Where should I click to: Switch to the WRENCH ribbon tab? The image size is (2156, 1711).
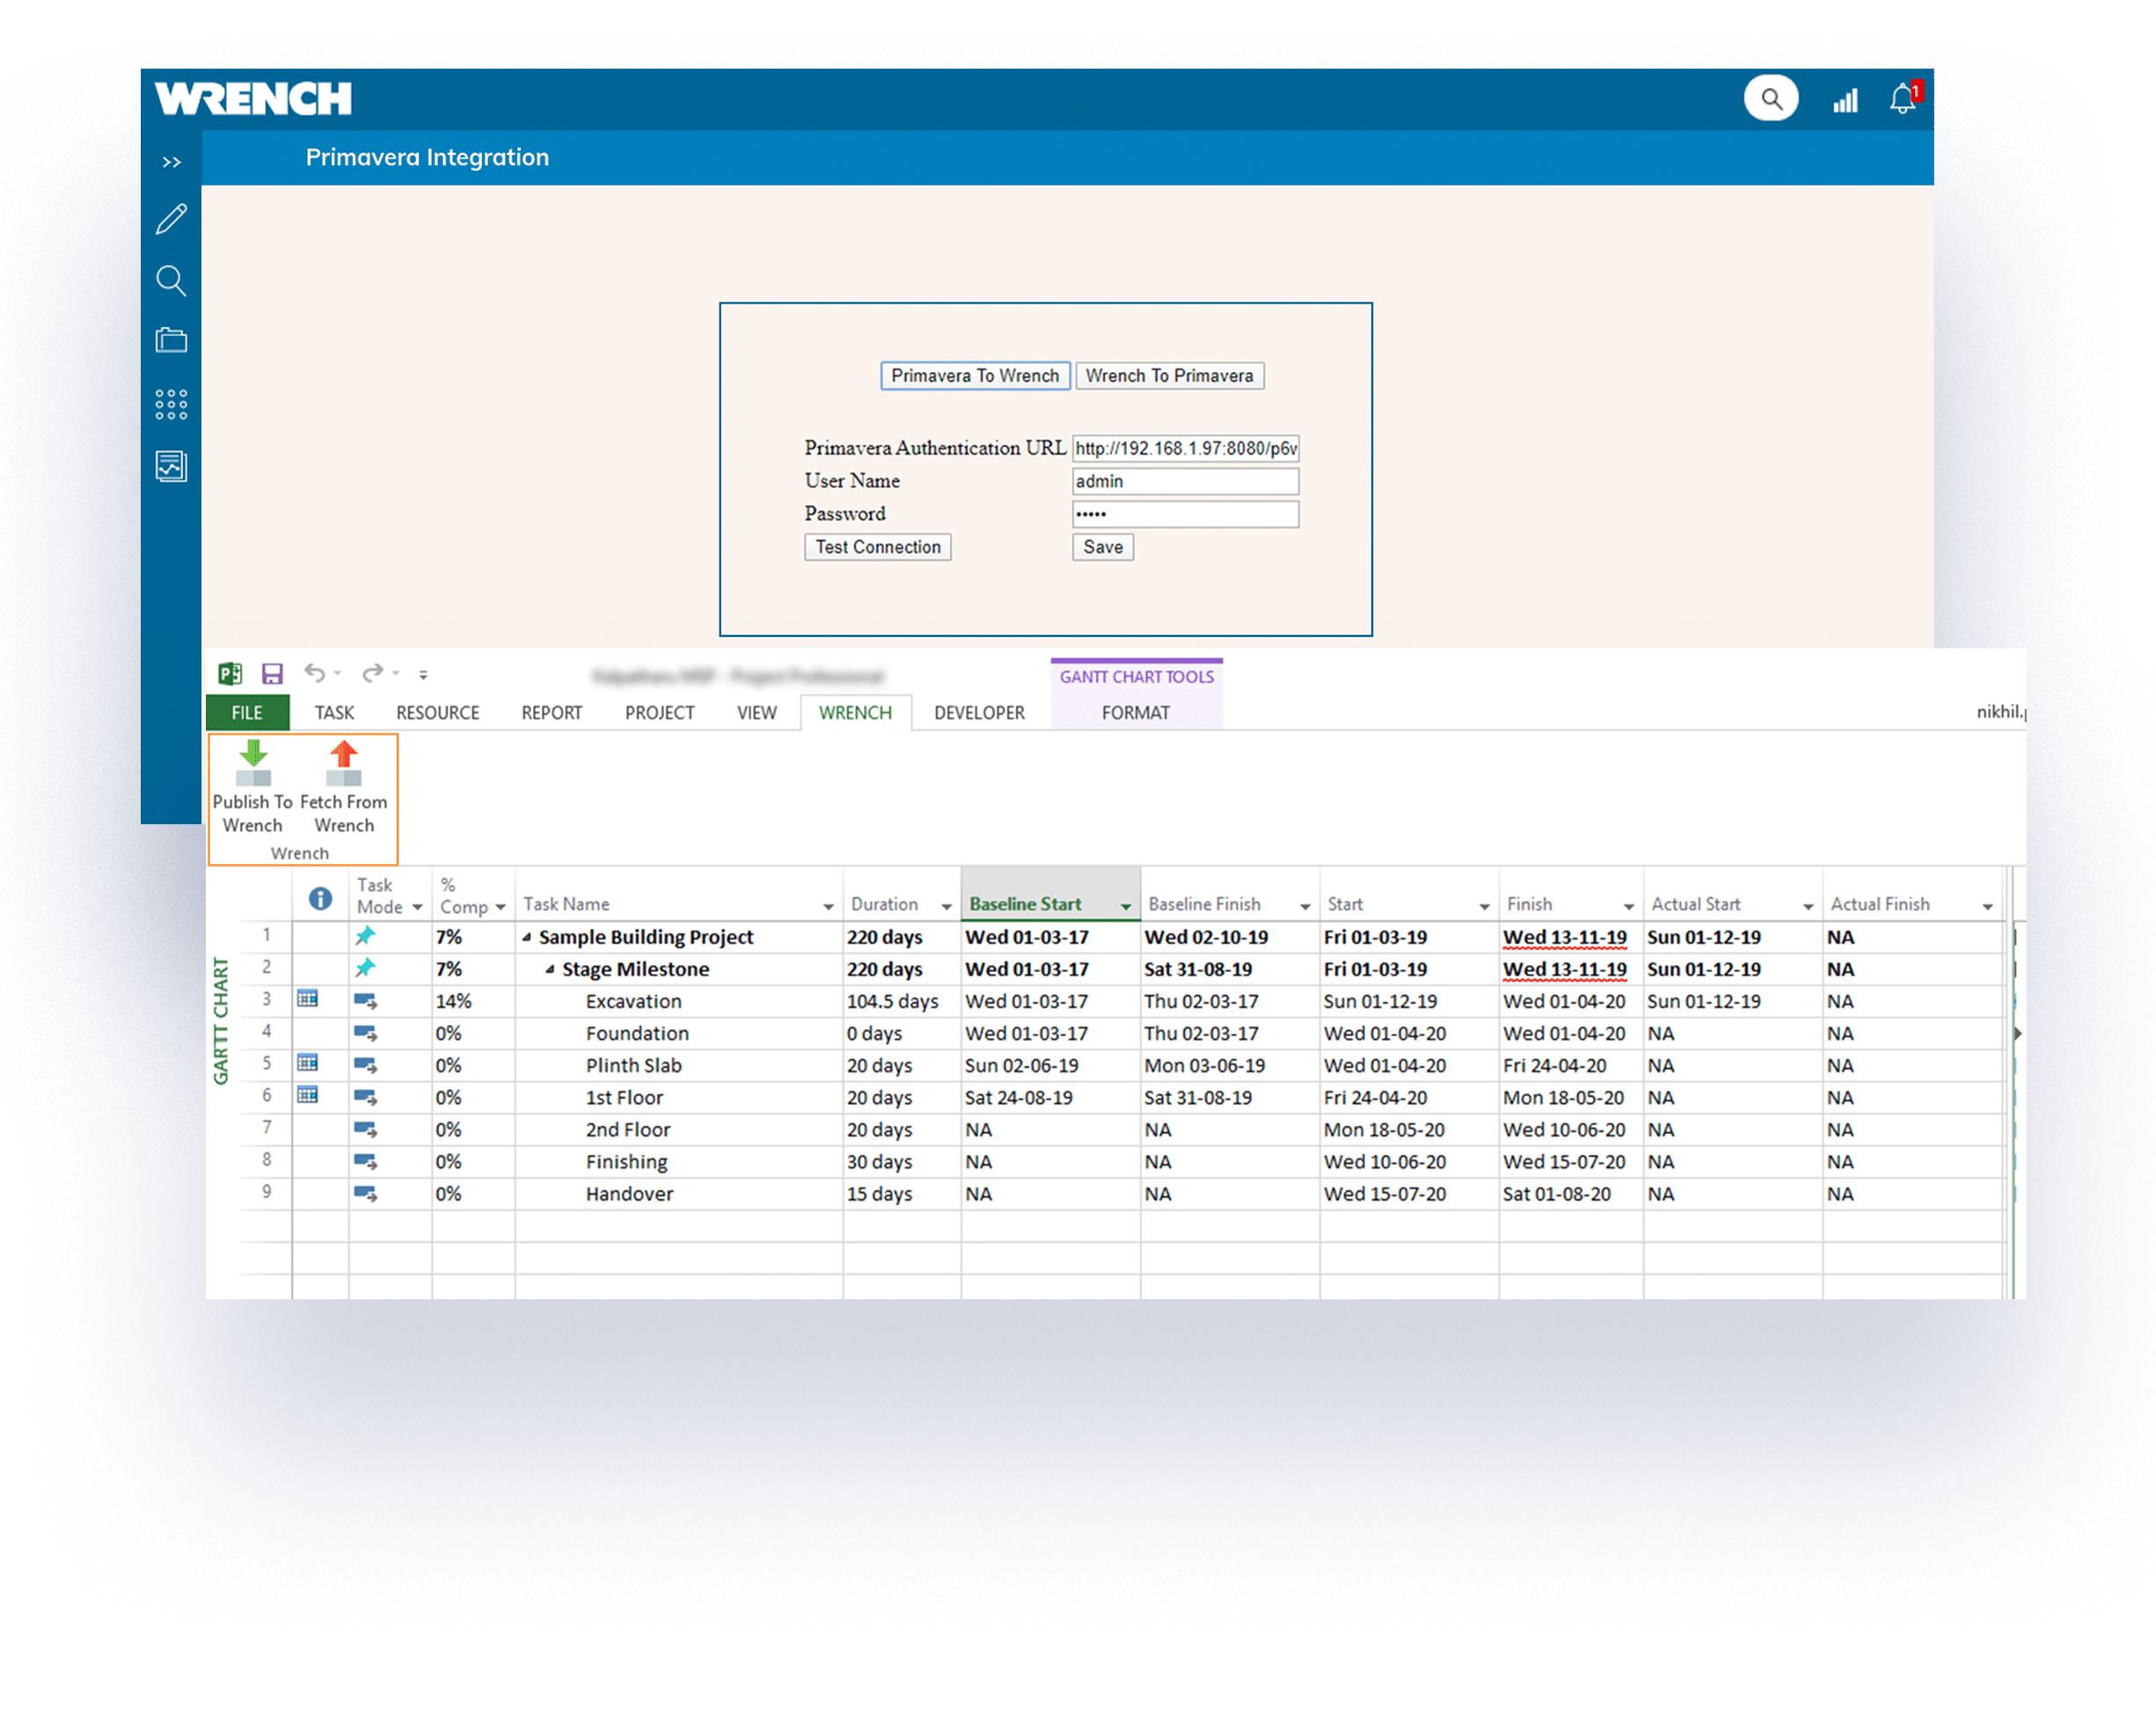pyautogui.click(x=855, y=713)
